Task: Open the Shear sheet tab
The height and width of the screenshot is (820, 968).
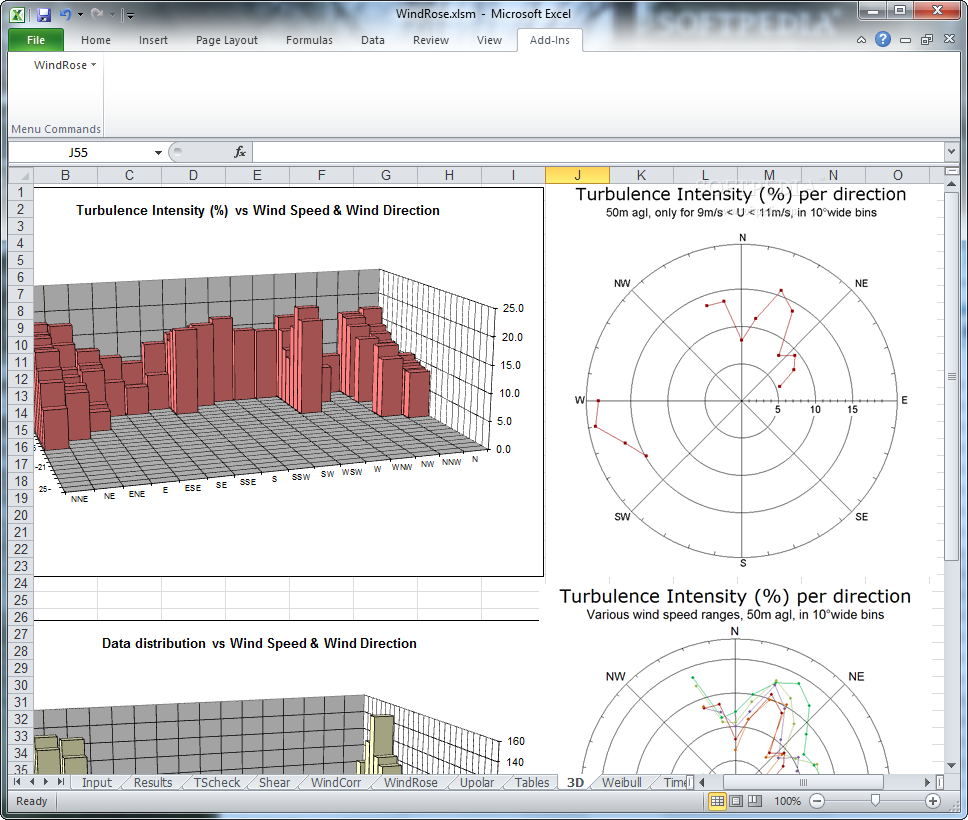Action: pos(274,782)
